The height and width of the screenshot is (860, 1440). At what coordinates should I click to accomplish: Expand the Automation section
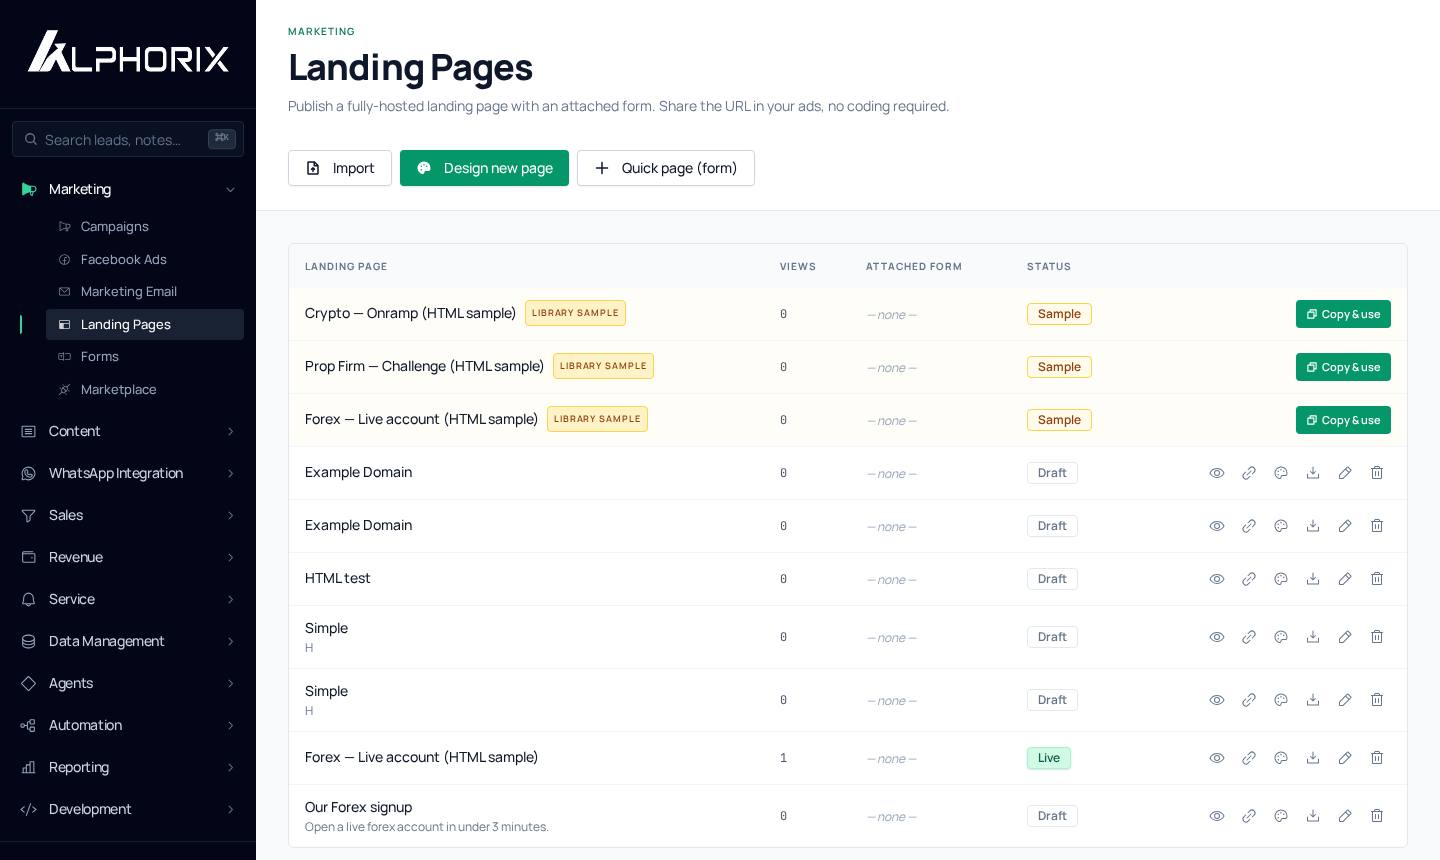pyautogui.click(x=128, y=725)
